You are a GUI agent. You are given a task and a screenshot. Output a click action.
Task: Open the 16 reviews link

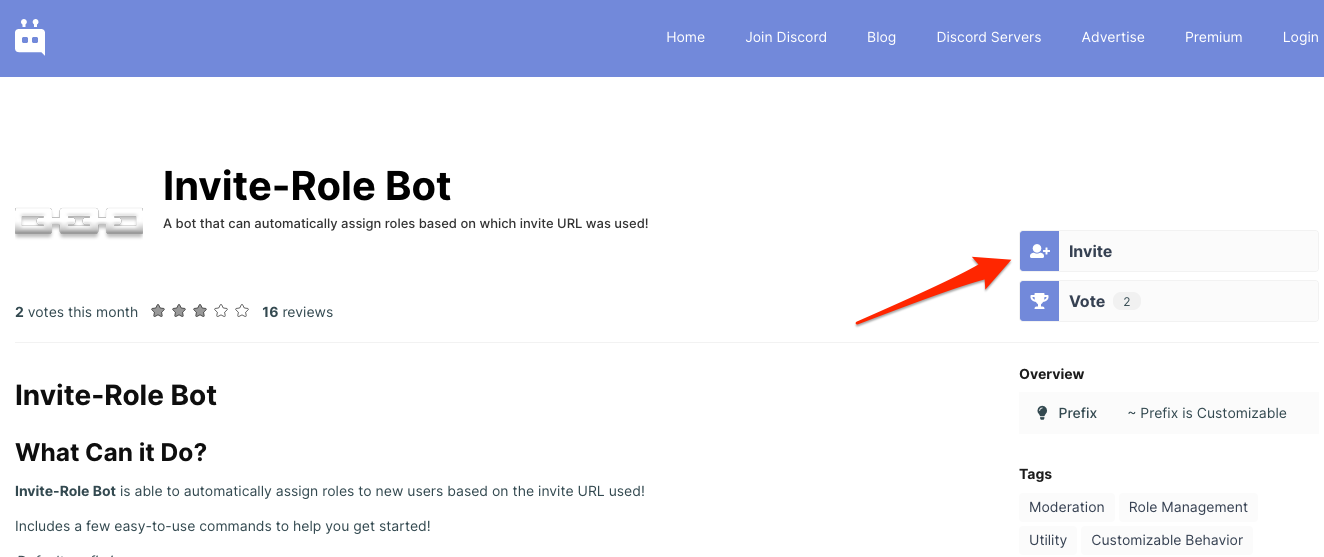click(297, 312)
